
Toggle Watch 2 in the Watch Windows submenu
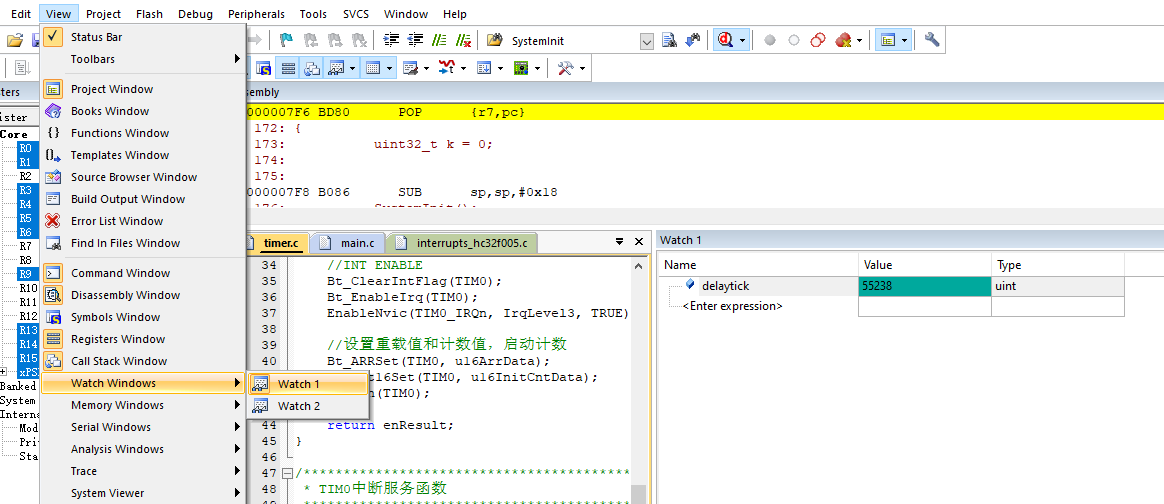(308, 406)
